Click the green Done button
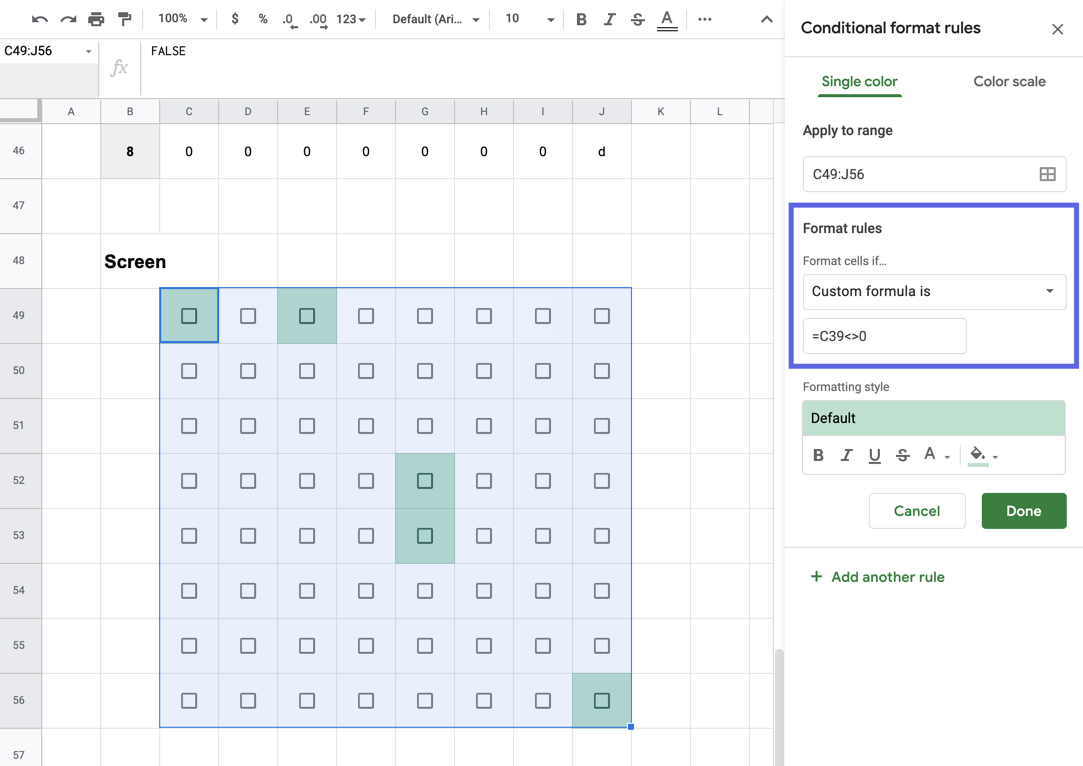The image size is (1083, 766). tap(1024, 511)
